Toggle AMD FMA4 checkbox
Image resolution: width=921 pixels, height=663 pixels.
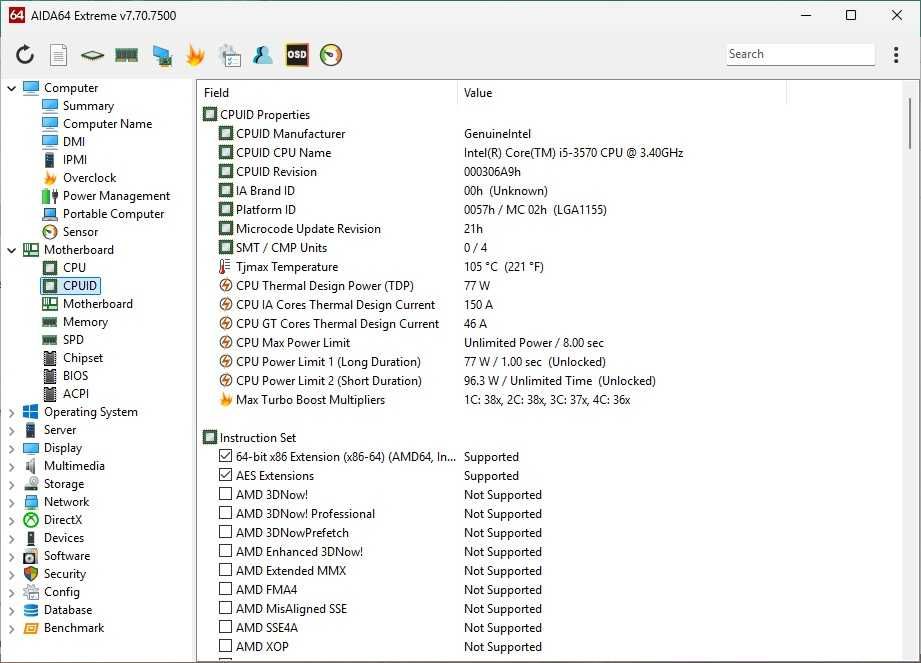point(225,588)
